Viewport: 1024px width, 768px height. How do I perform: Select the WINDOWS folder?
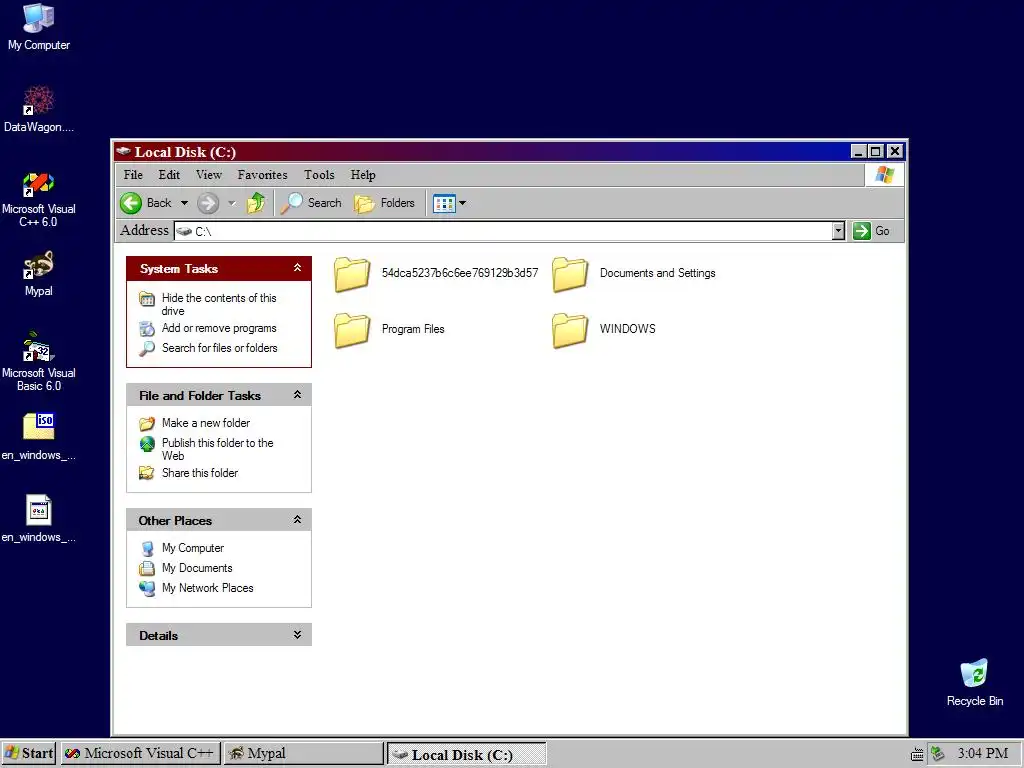603,329
